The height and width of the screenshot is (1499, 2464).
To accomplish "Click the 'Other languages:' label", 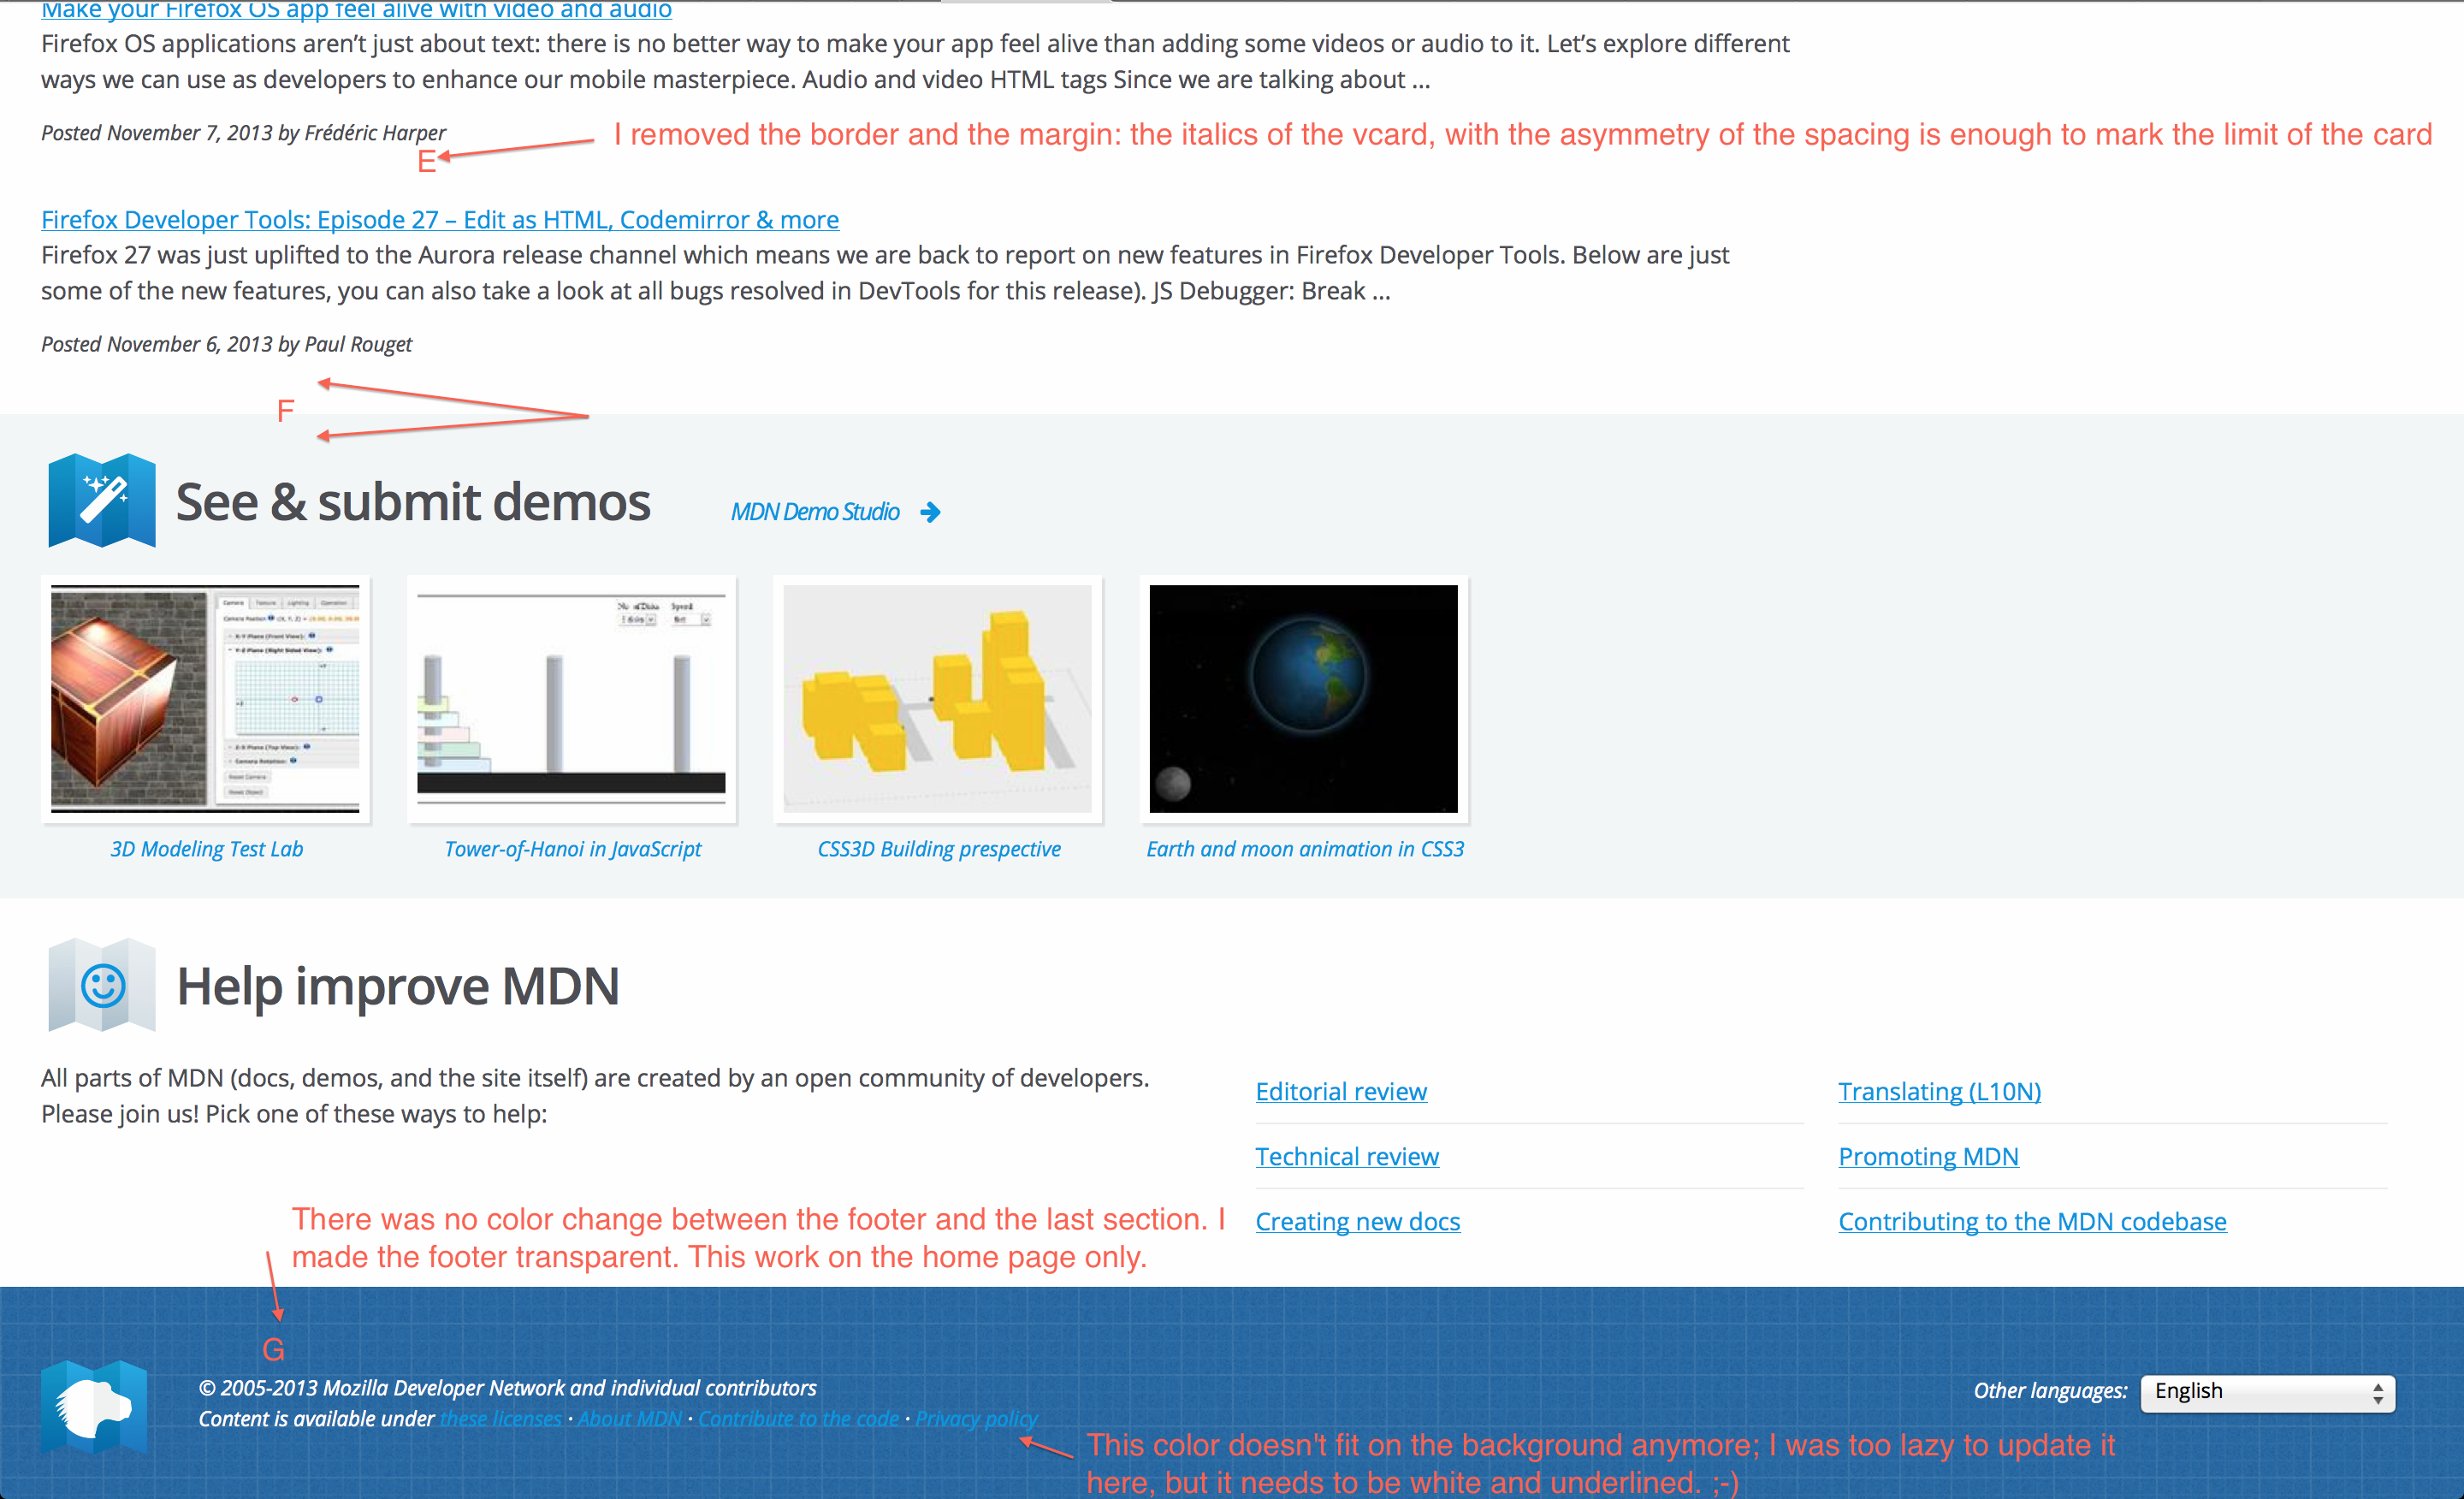I will tap(2050, 1391).
